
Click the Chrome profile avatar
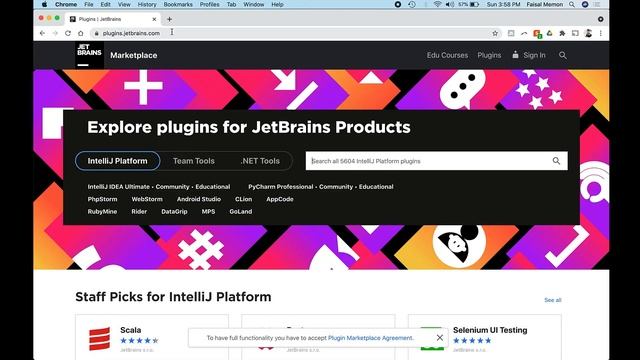tap(588, 33)
